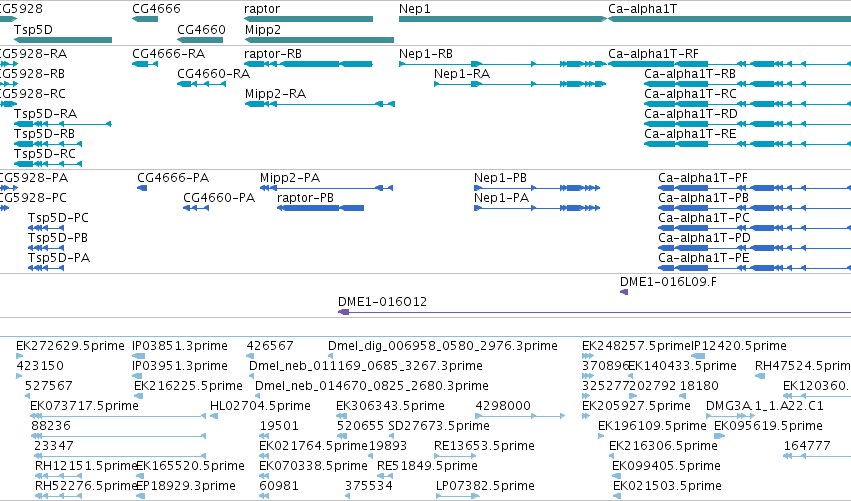
Task: Select the DME1-016O12 purple feature
Action: tap(594, 312)
